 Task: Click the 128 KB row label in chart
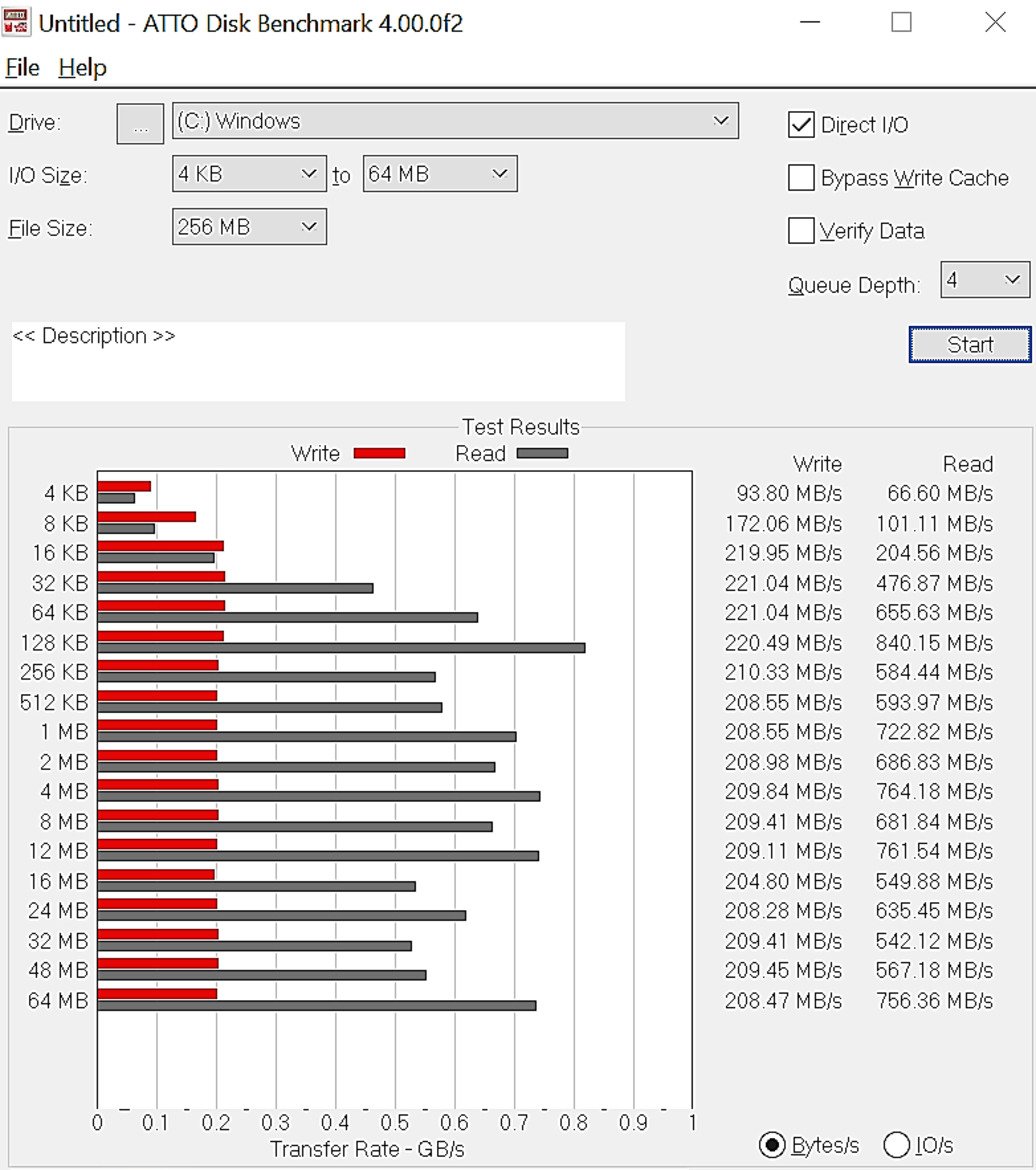[x=54, y=643]
